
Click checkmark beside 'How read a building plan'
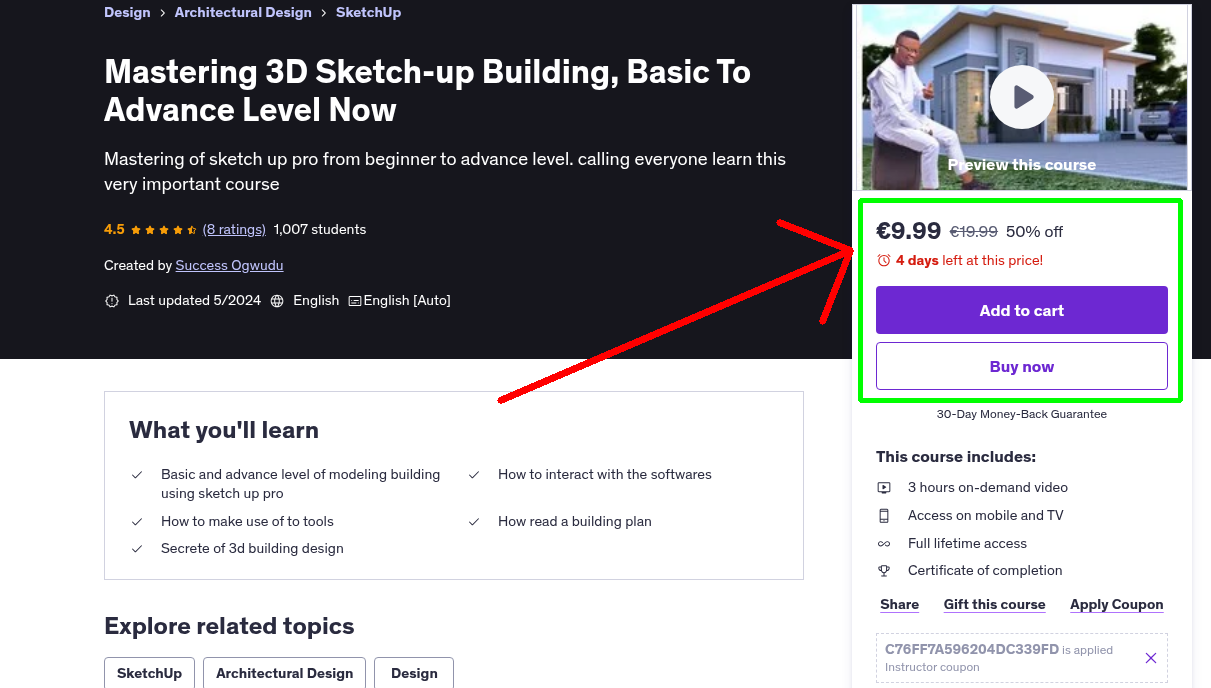(474, 522)
